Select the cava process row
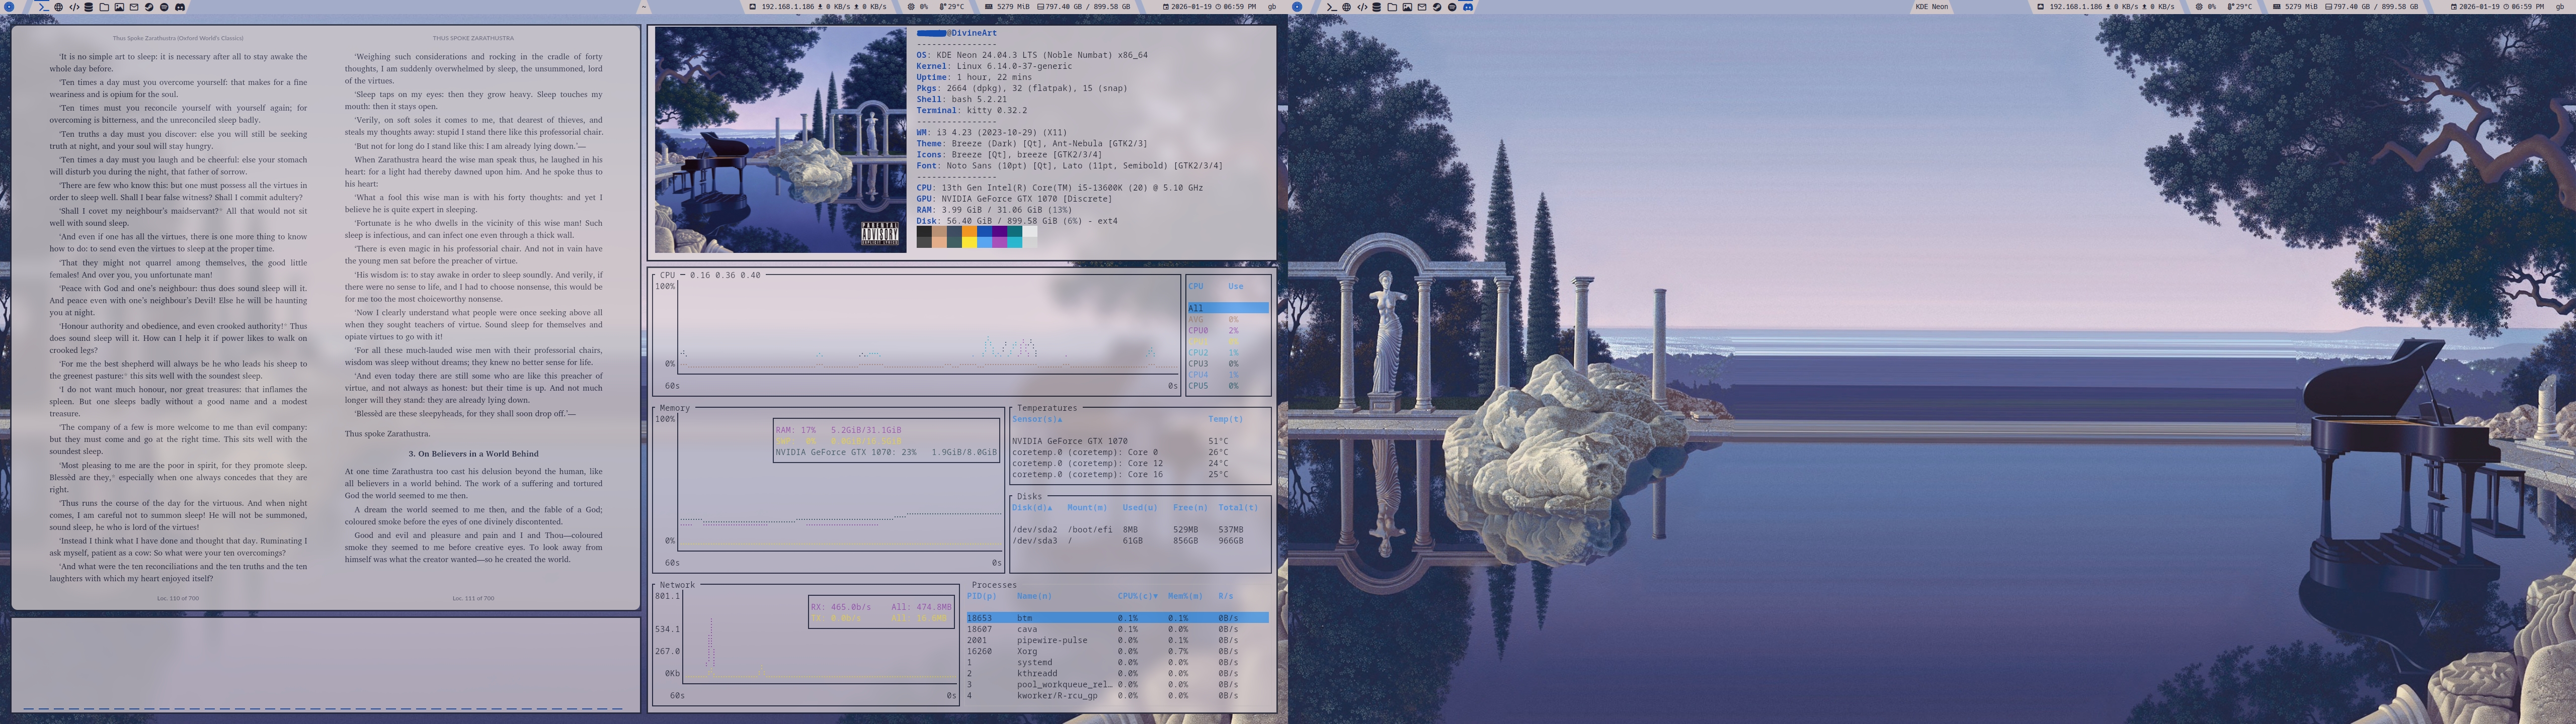 coord(1027,629)
